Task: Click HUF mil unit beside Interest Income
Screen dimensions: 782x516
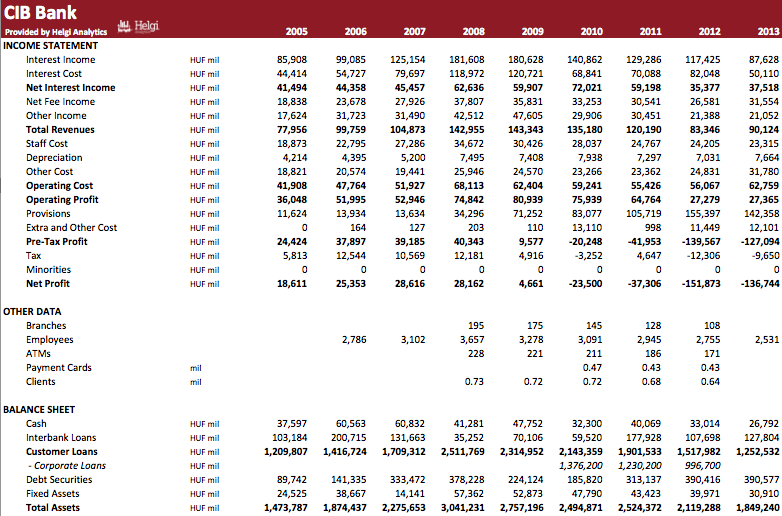Action: [204, 60]
